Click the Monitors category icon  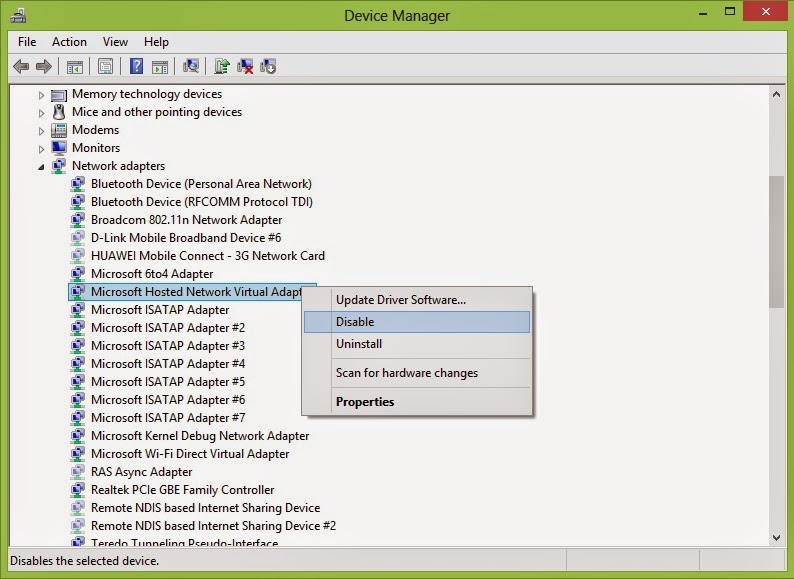pos(59,148)
